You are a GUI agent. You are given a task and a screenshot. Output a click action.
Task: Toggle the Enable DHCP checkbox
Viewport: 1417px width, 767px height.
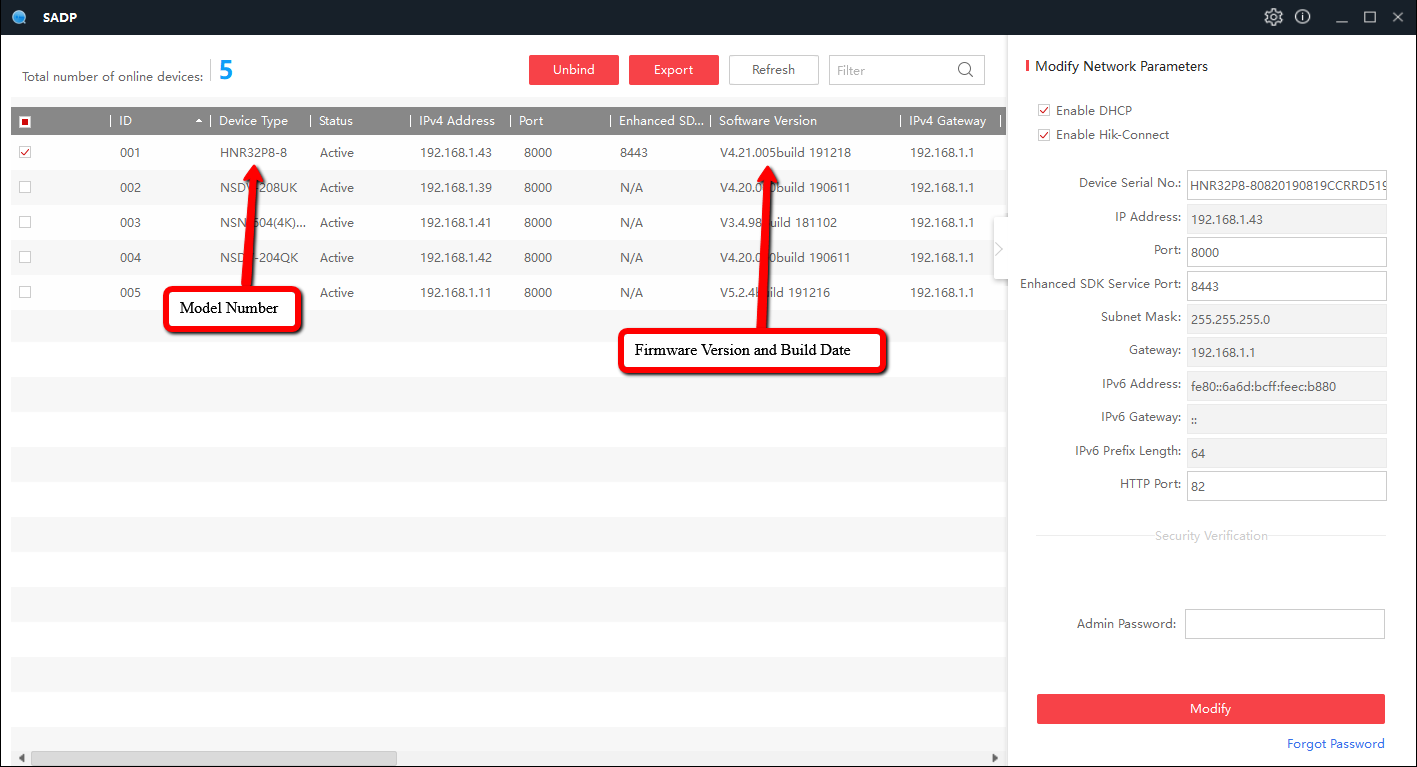[x=1044, y=111]
